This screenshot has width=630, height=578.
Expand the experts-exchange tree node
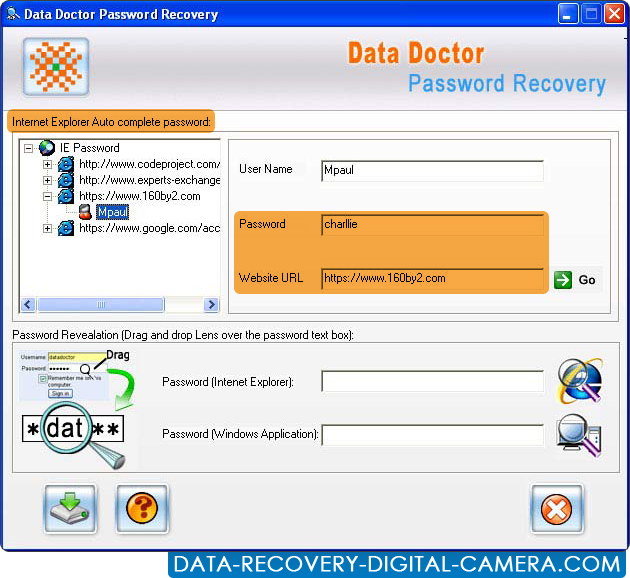47,180
